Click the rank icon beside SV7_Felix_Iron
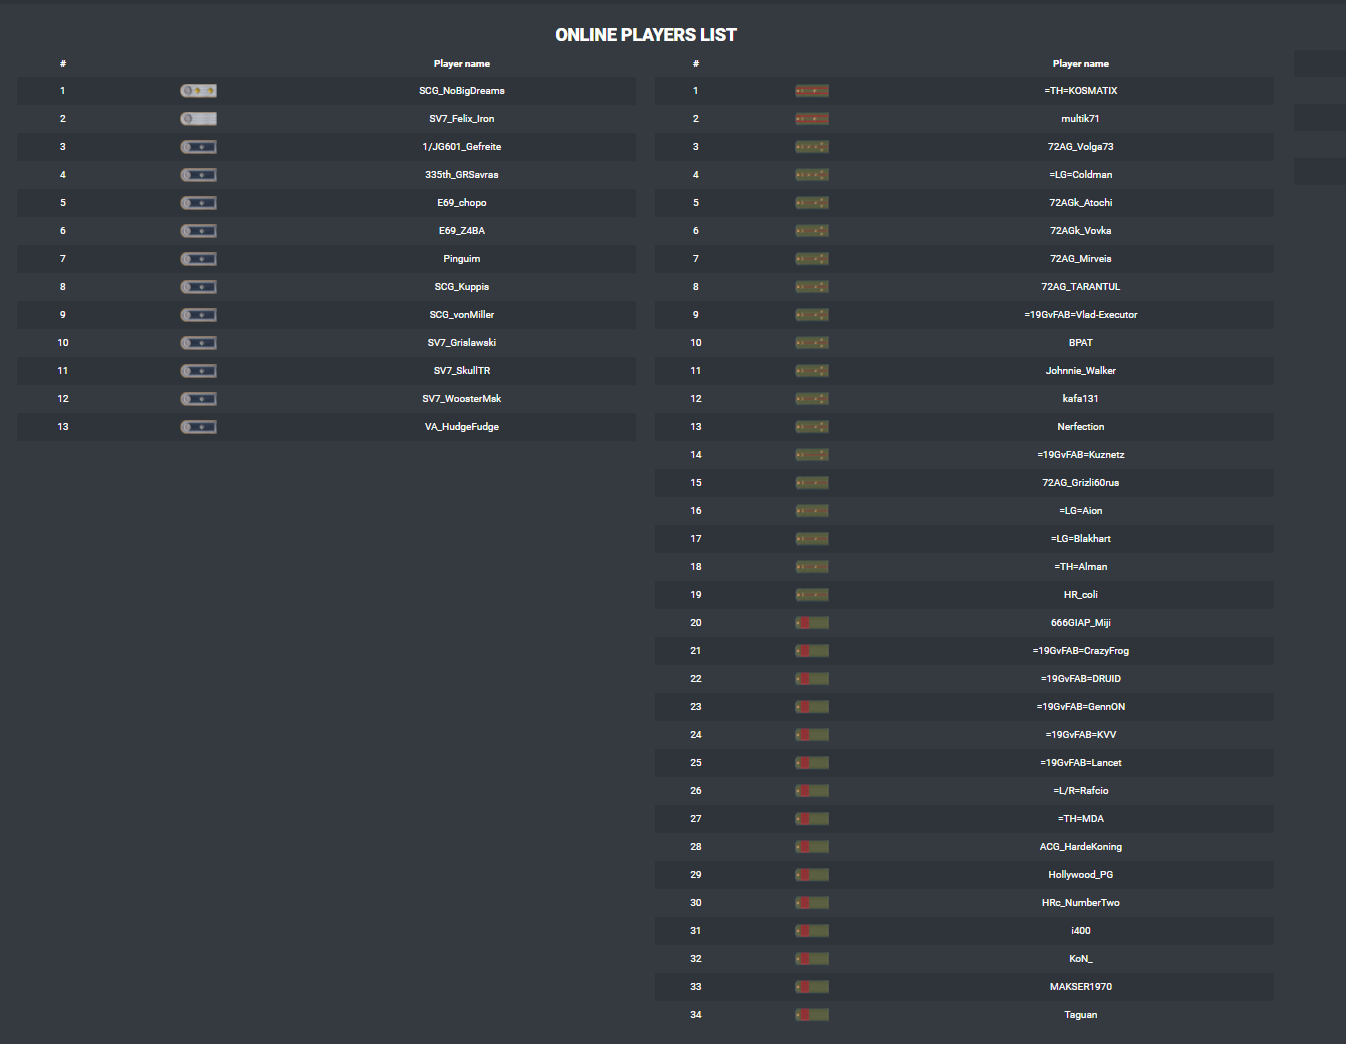Image resolution: width=1346 pixels, height=1044 pixels. click(198, 119)
